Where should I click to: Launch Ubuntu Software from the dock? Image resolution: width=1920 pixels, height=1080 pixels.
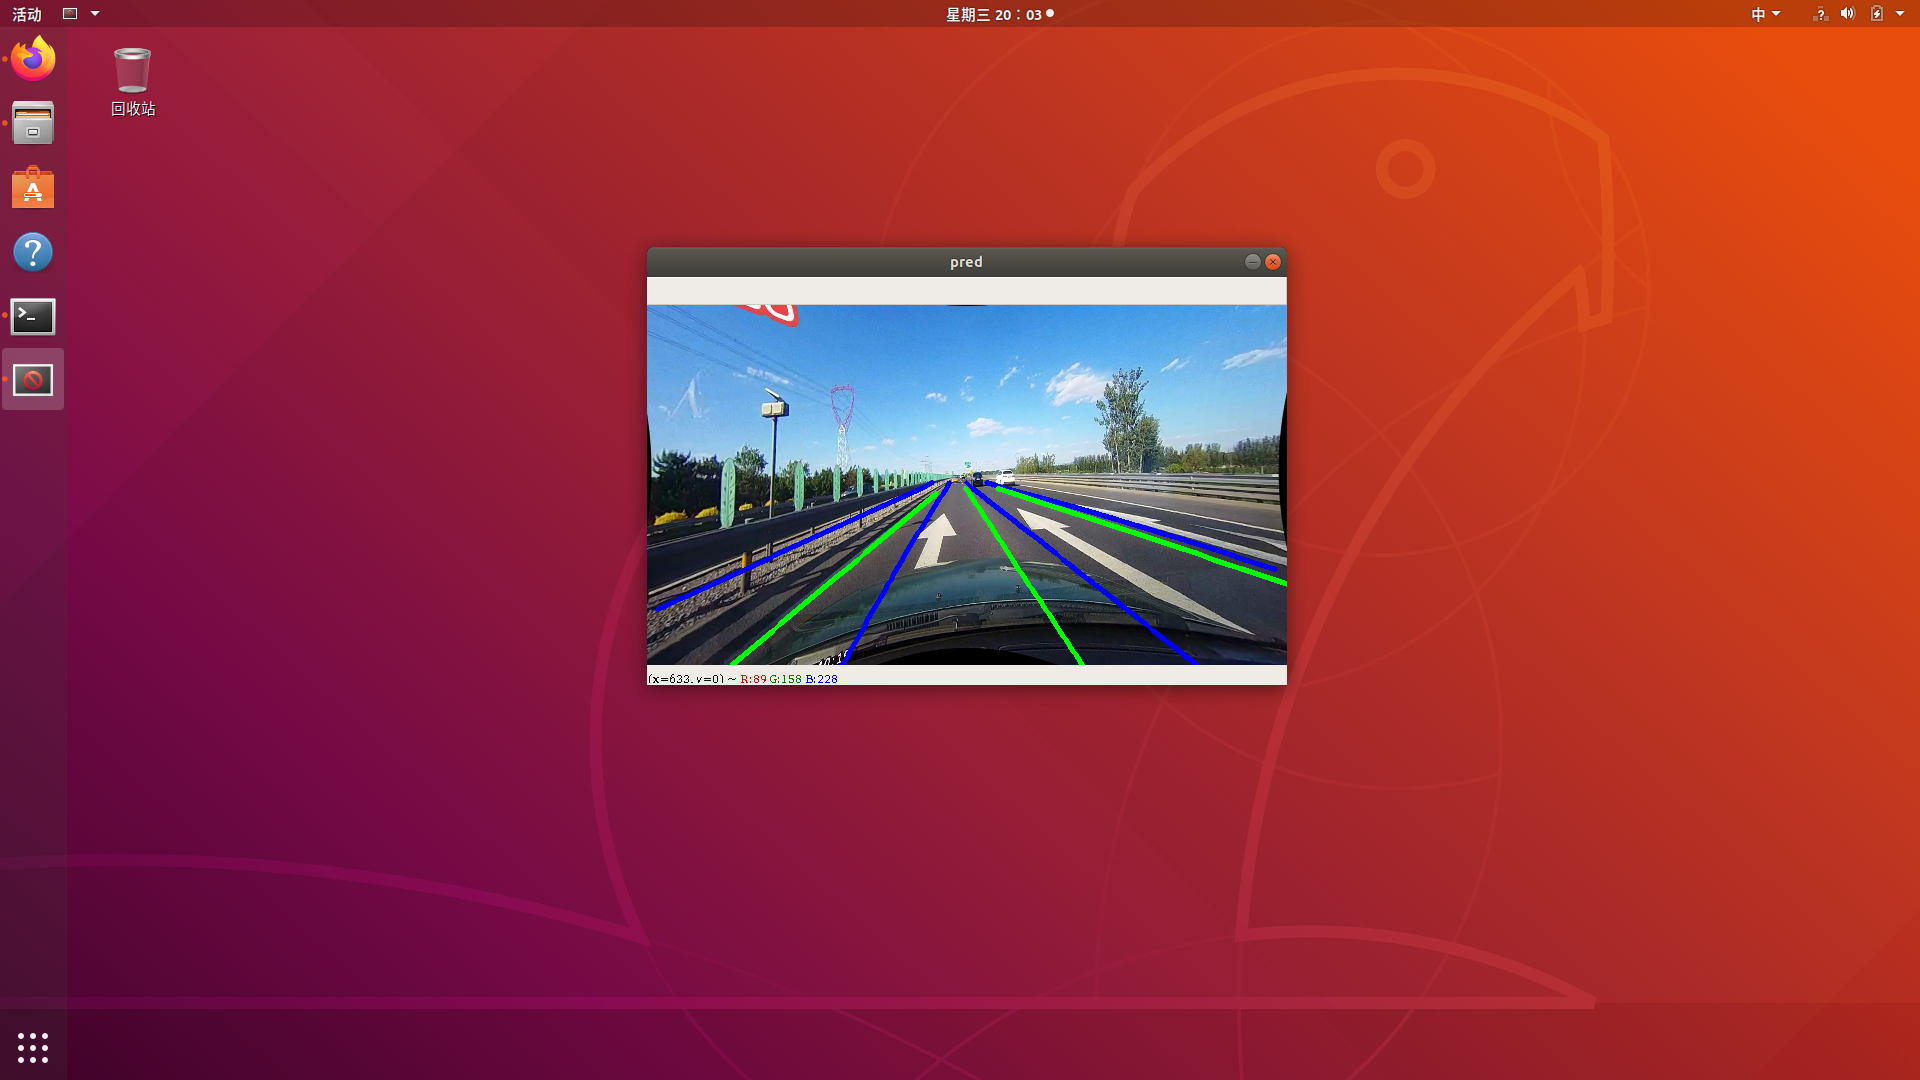tap(33, 188)
